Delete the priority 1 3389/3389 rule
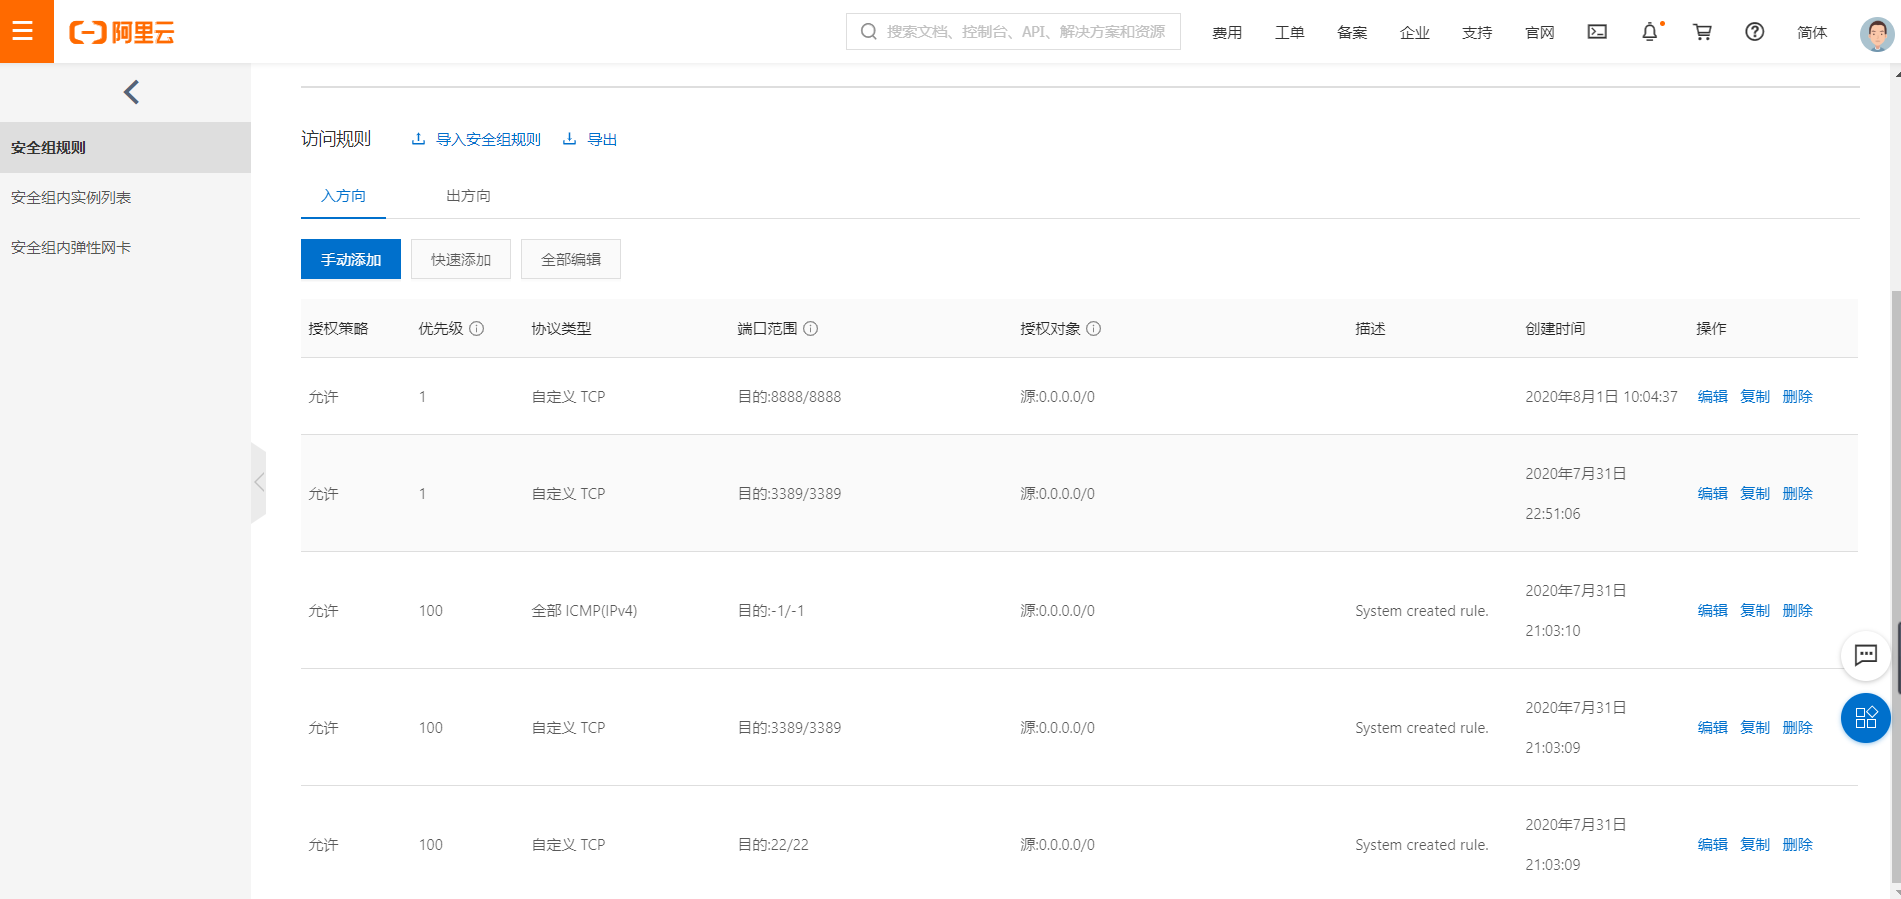 (1797, 494)
